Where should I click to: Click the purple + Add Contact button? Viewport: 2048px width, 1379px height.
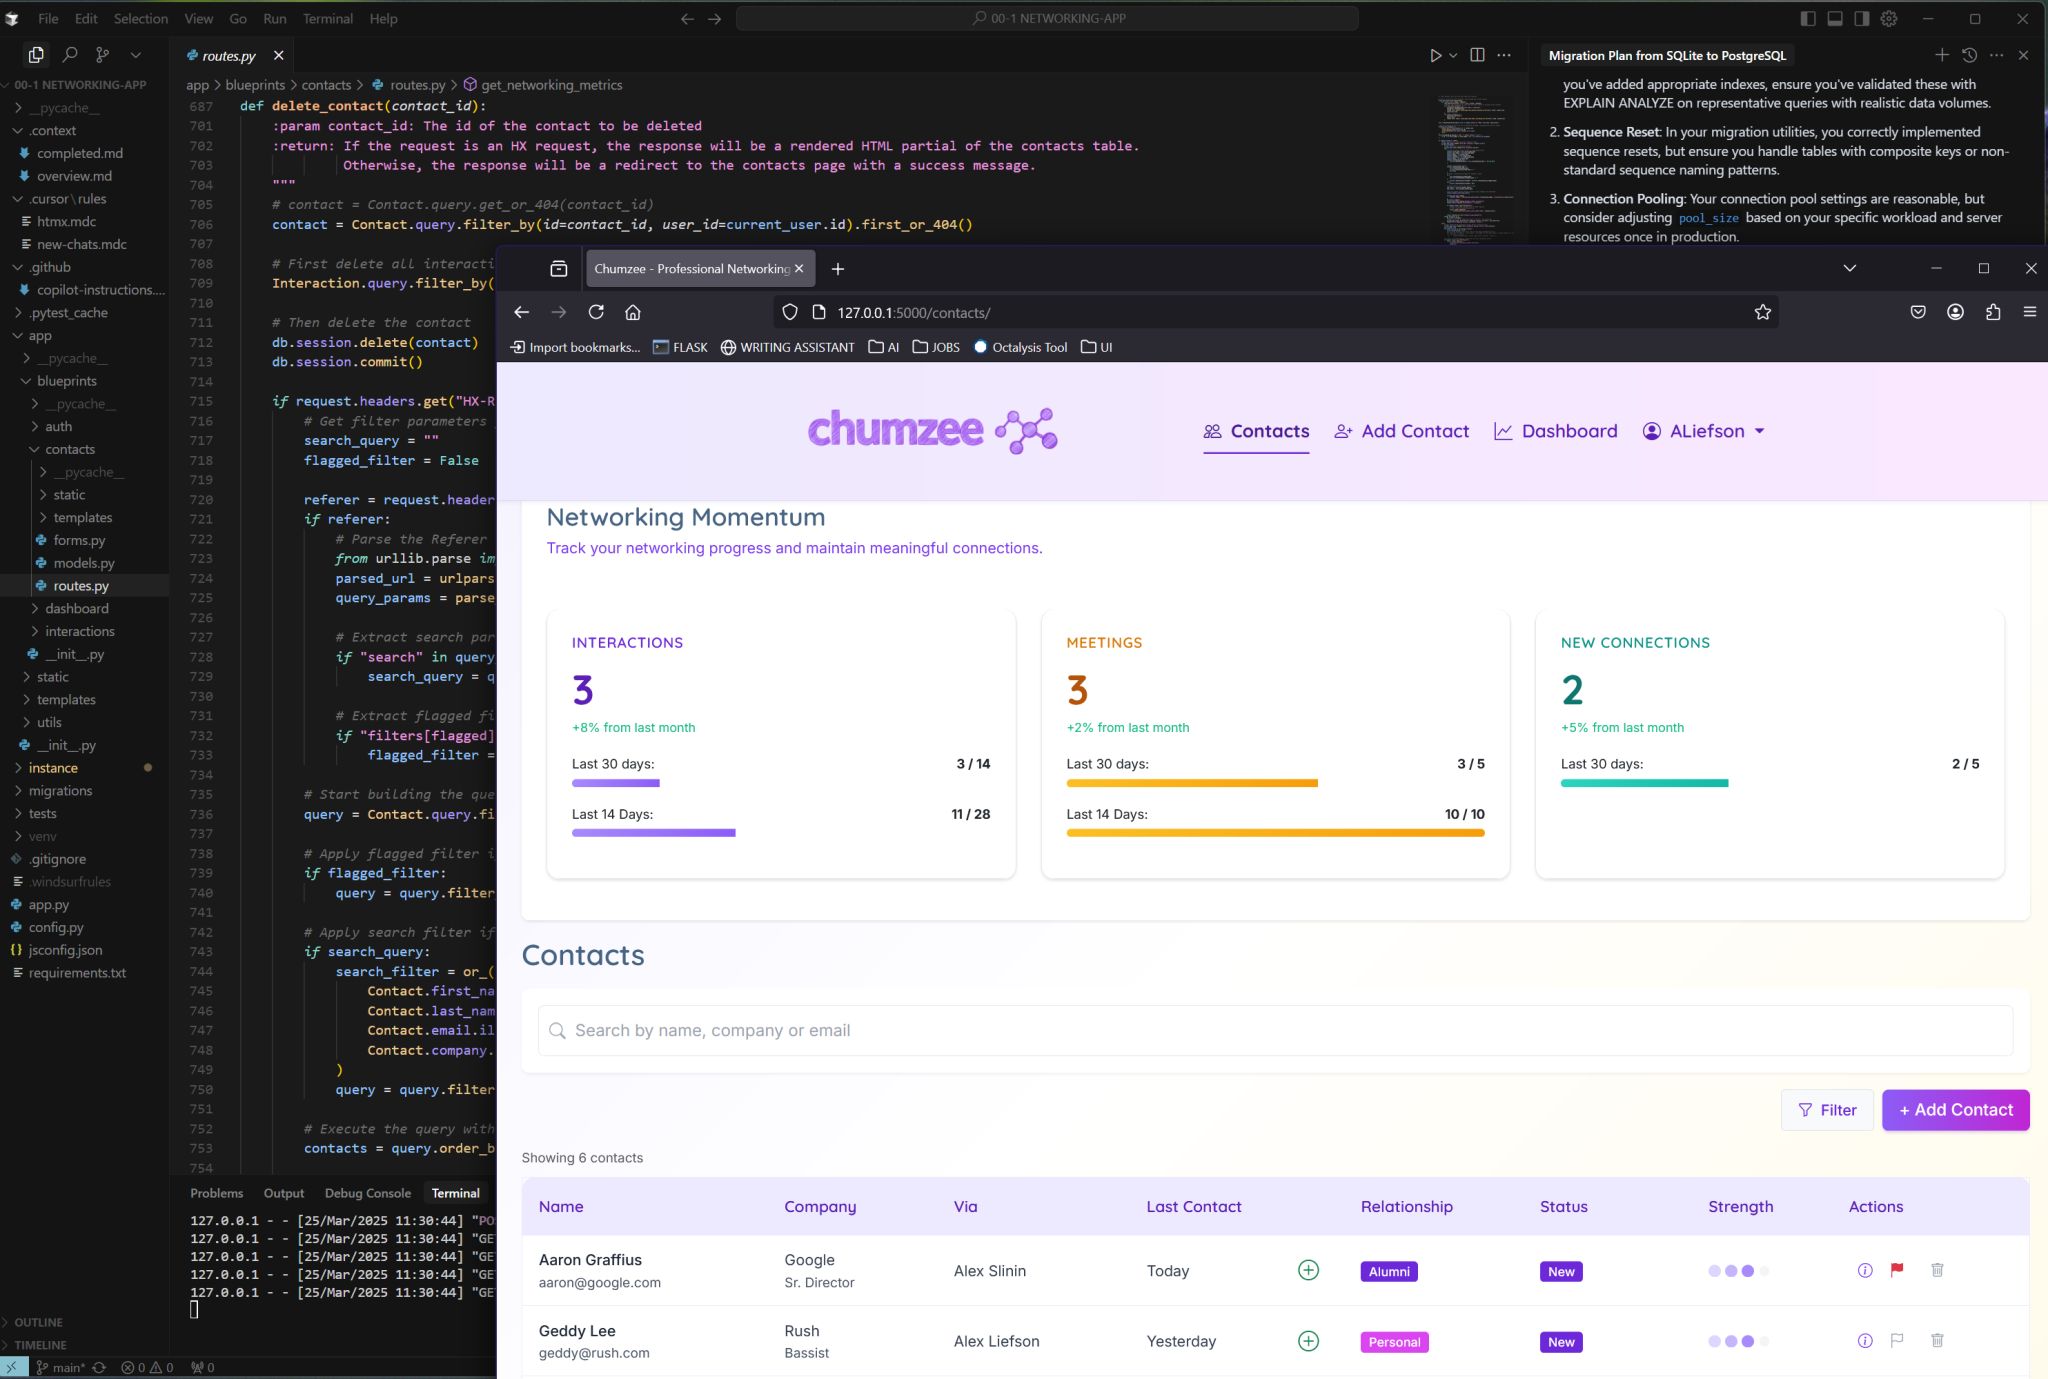1955,1110
